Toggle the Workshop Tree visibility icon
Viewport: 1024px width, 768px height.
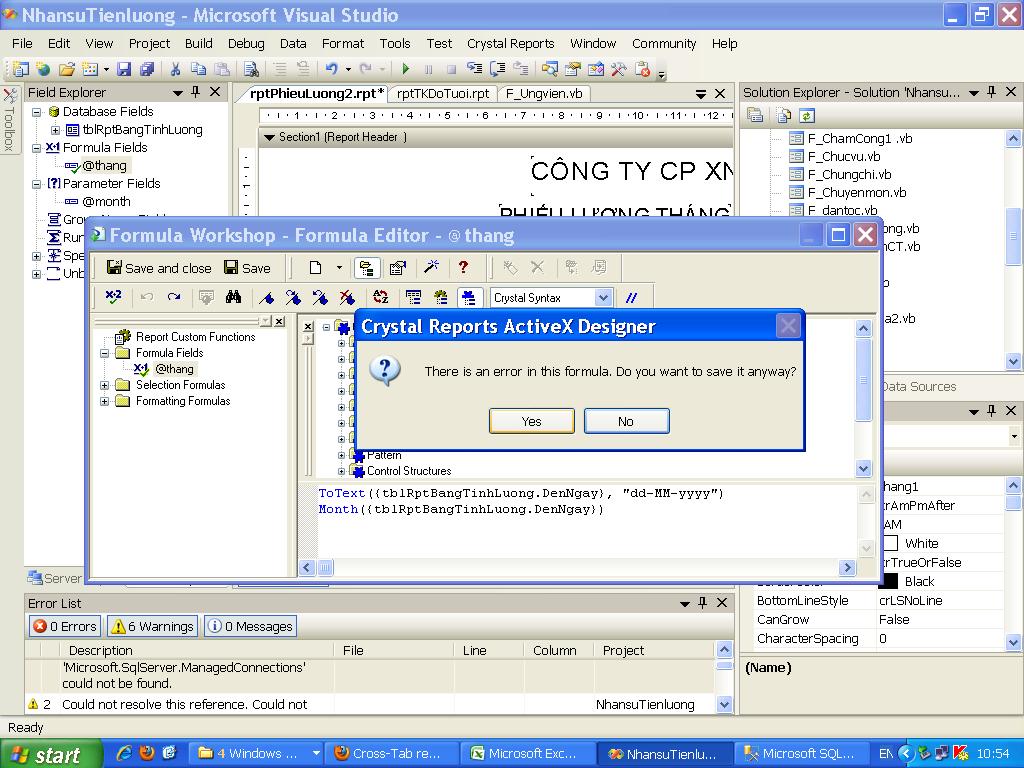(x=367, y=268)
